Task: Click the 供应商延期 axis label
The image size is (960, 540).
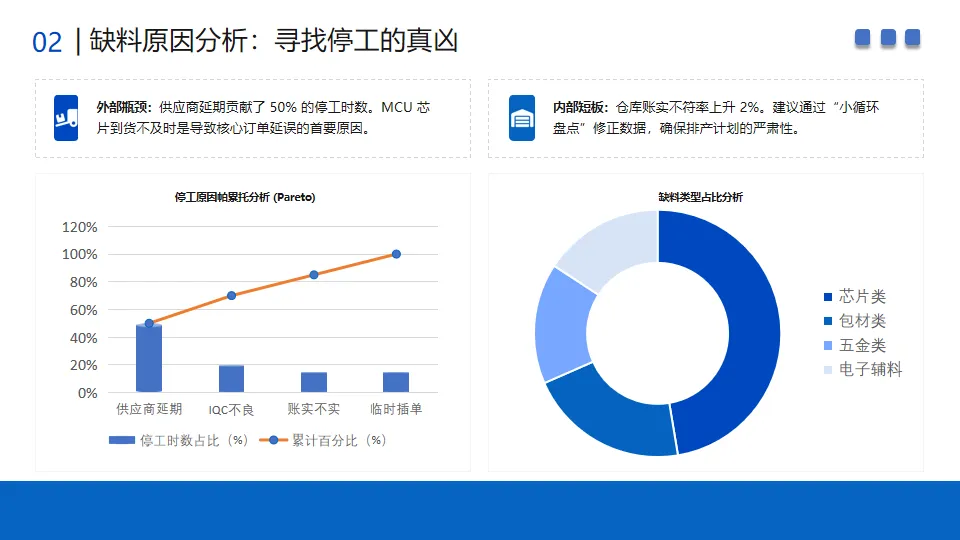Action: [149, 409]
